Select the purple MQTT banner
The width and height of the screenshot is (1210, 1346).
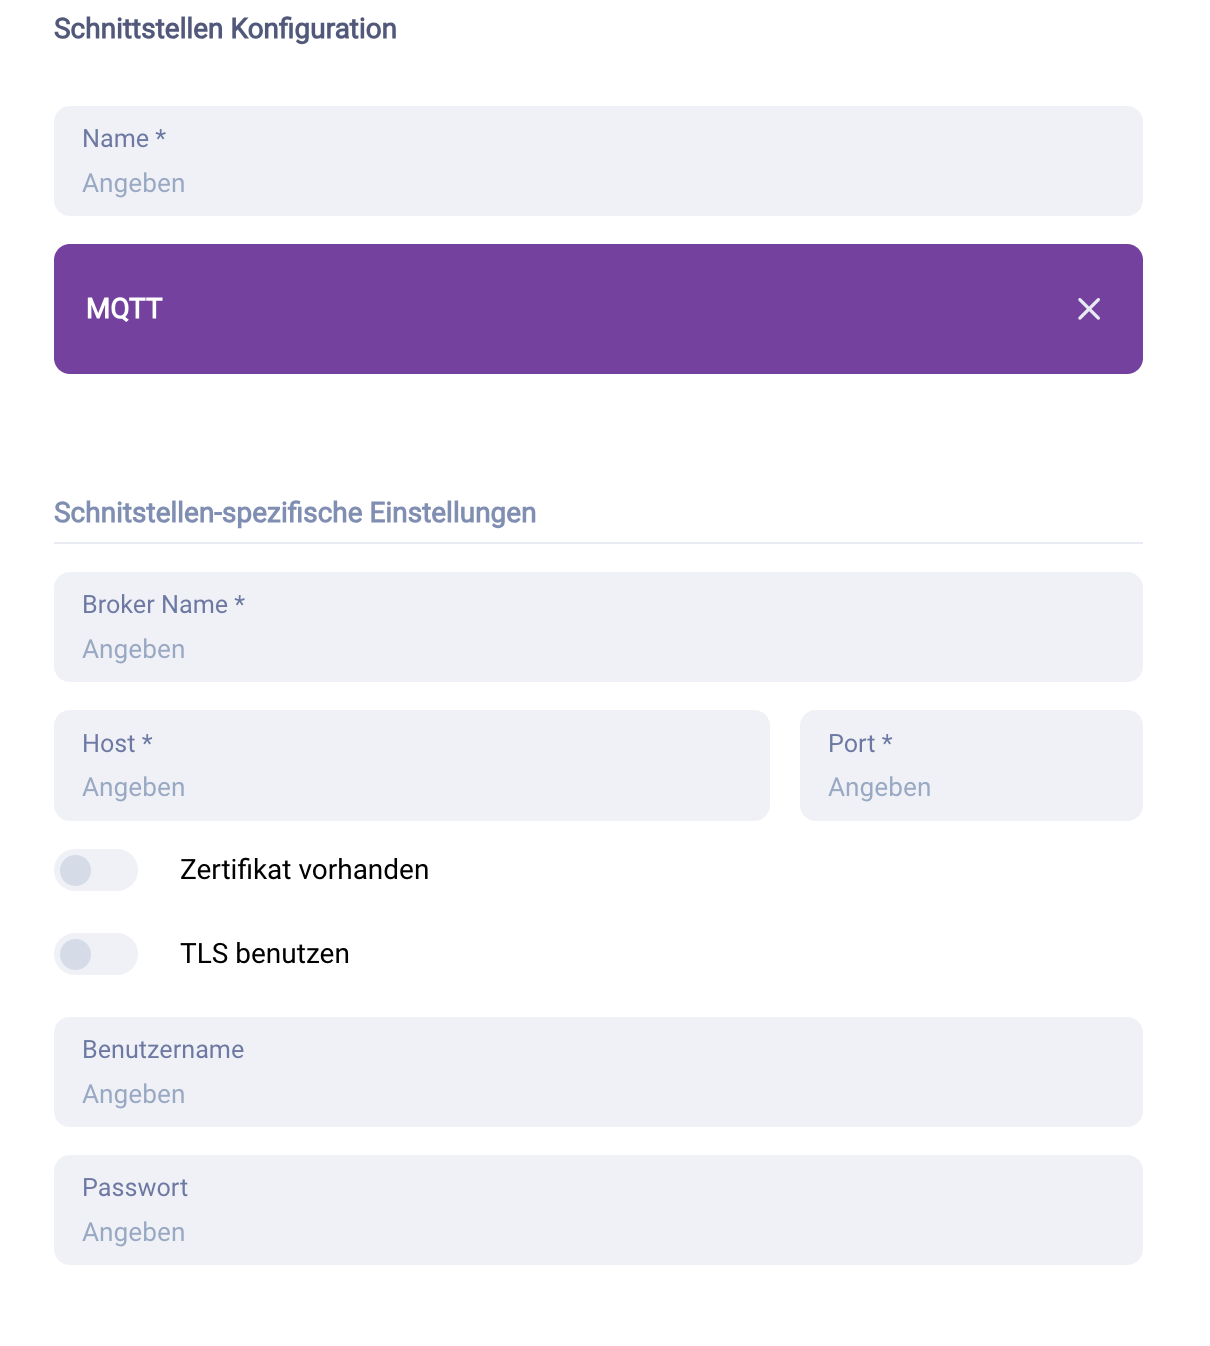[x=597, y=309]
